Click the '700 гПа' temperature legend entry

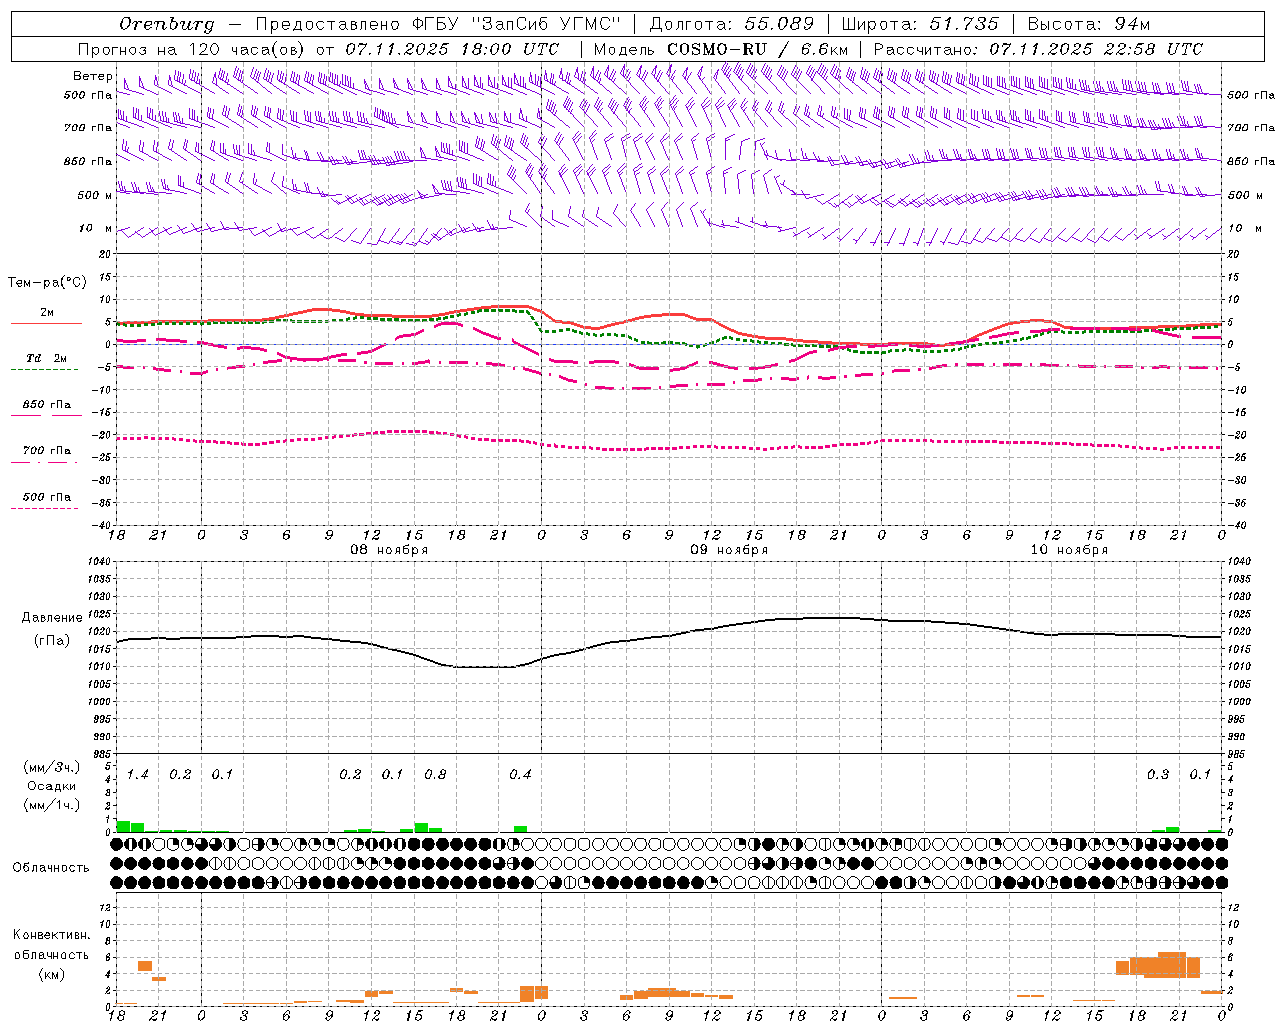point(47,451)
